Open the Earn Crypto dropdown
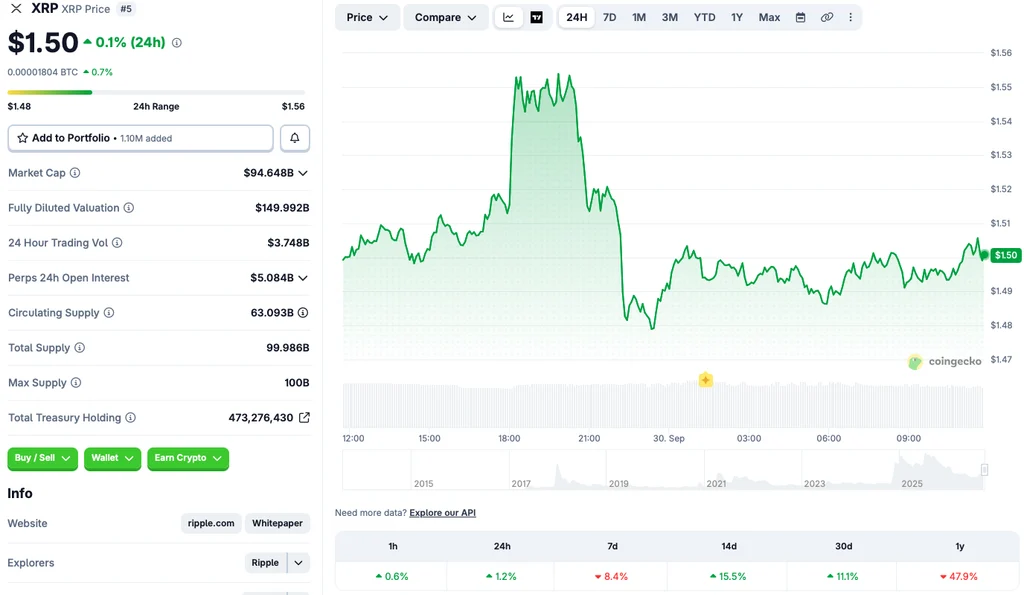The height and width of the screenshot is (595, 1024). (x=188, y=458)
